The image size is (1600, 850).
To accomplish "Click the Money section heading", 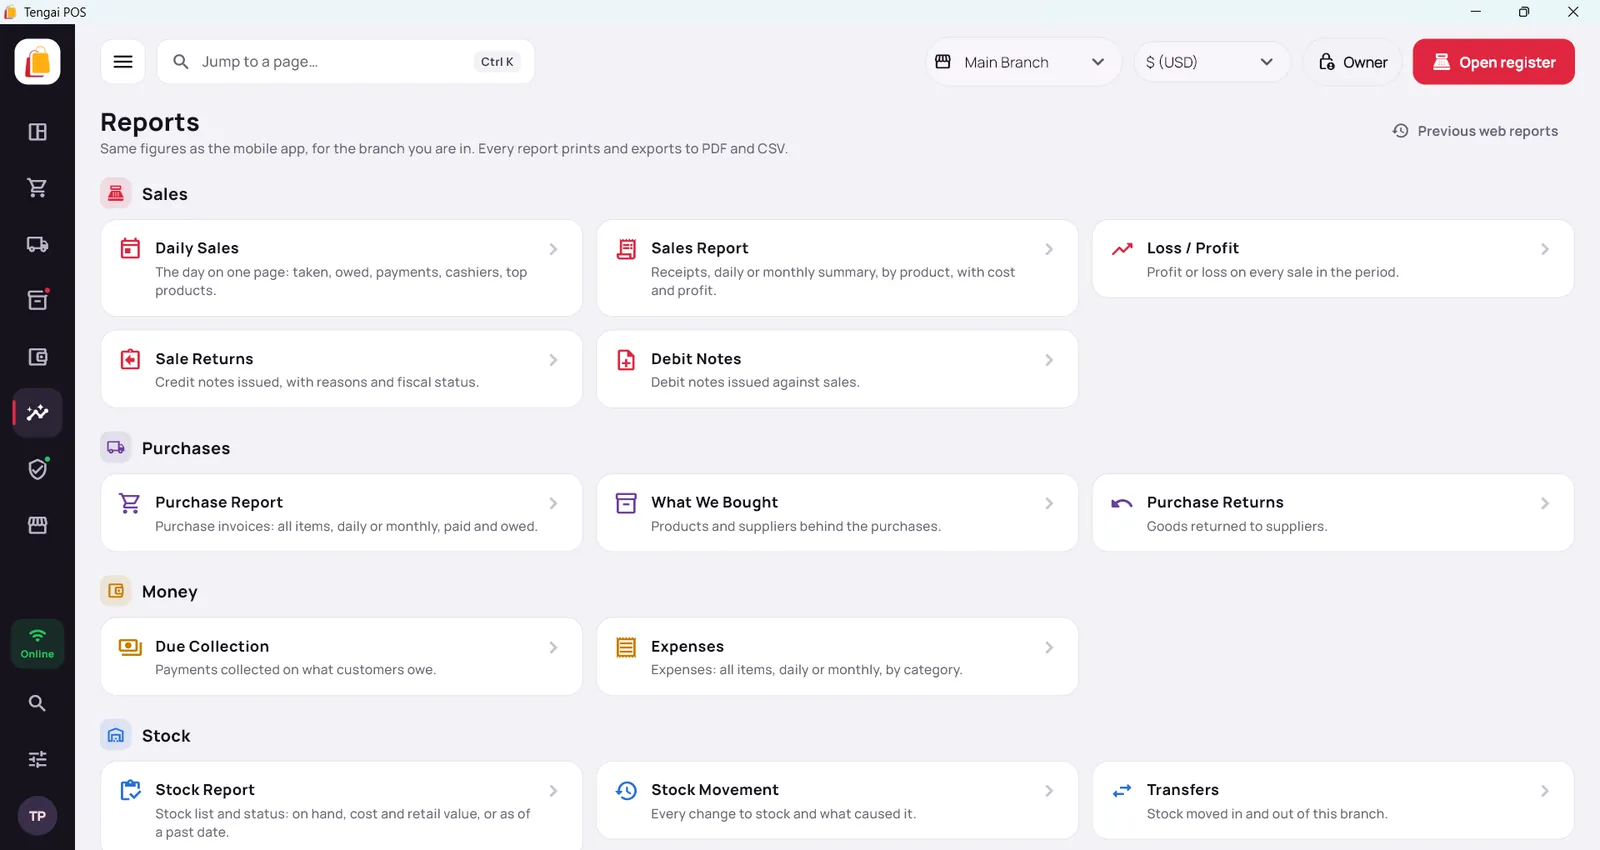I will click(170, 592).
